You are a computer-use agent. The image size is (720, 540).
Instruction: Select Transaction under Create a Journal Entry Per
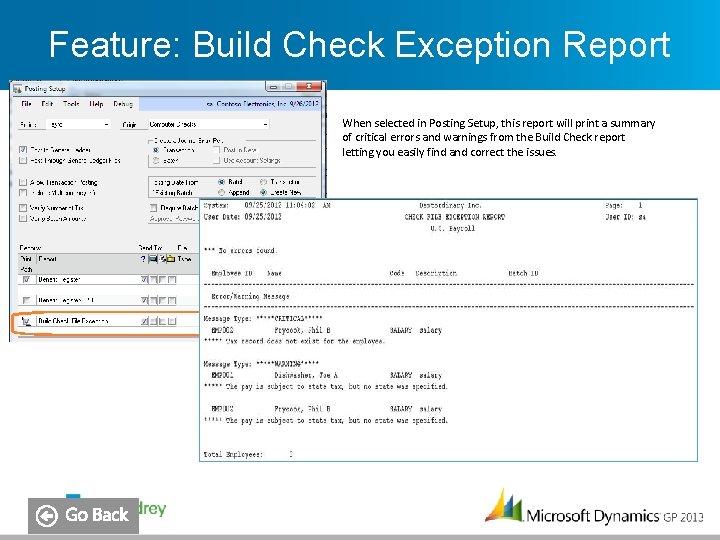pos(156,150)
